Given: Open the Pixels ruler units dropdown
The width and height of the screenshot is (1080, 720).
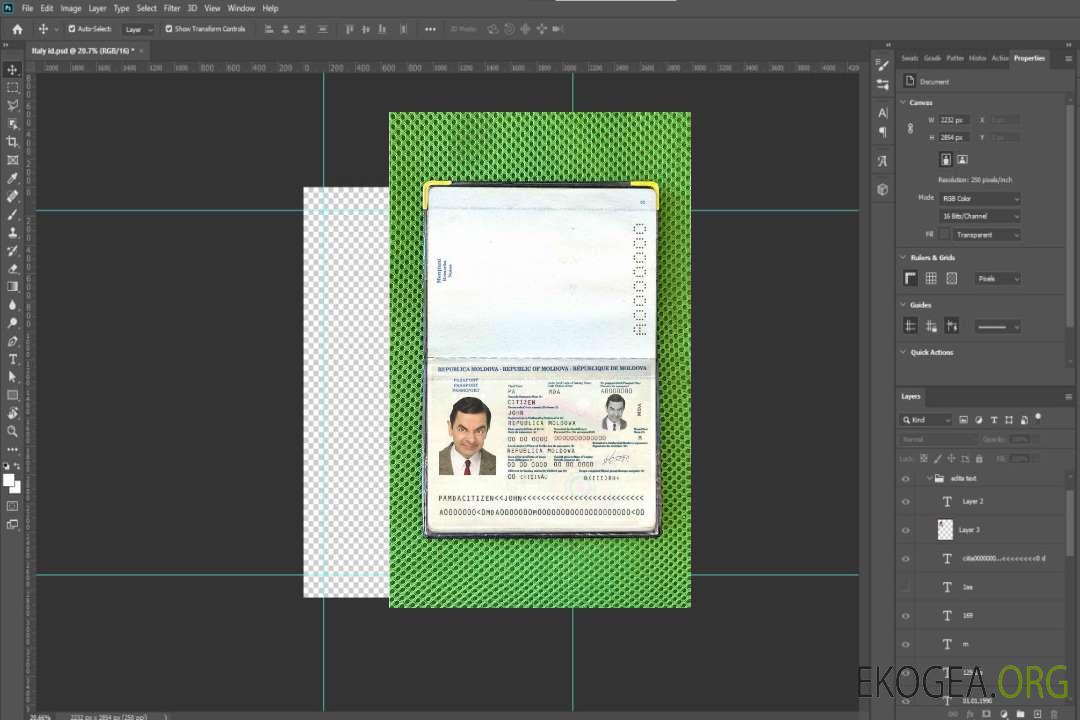Looking at the screenshot, I should (997, 279).
